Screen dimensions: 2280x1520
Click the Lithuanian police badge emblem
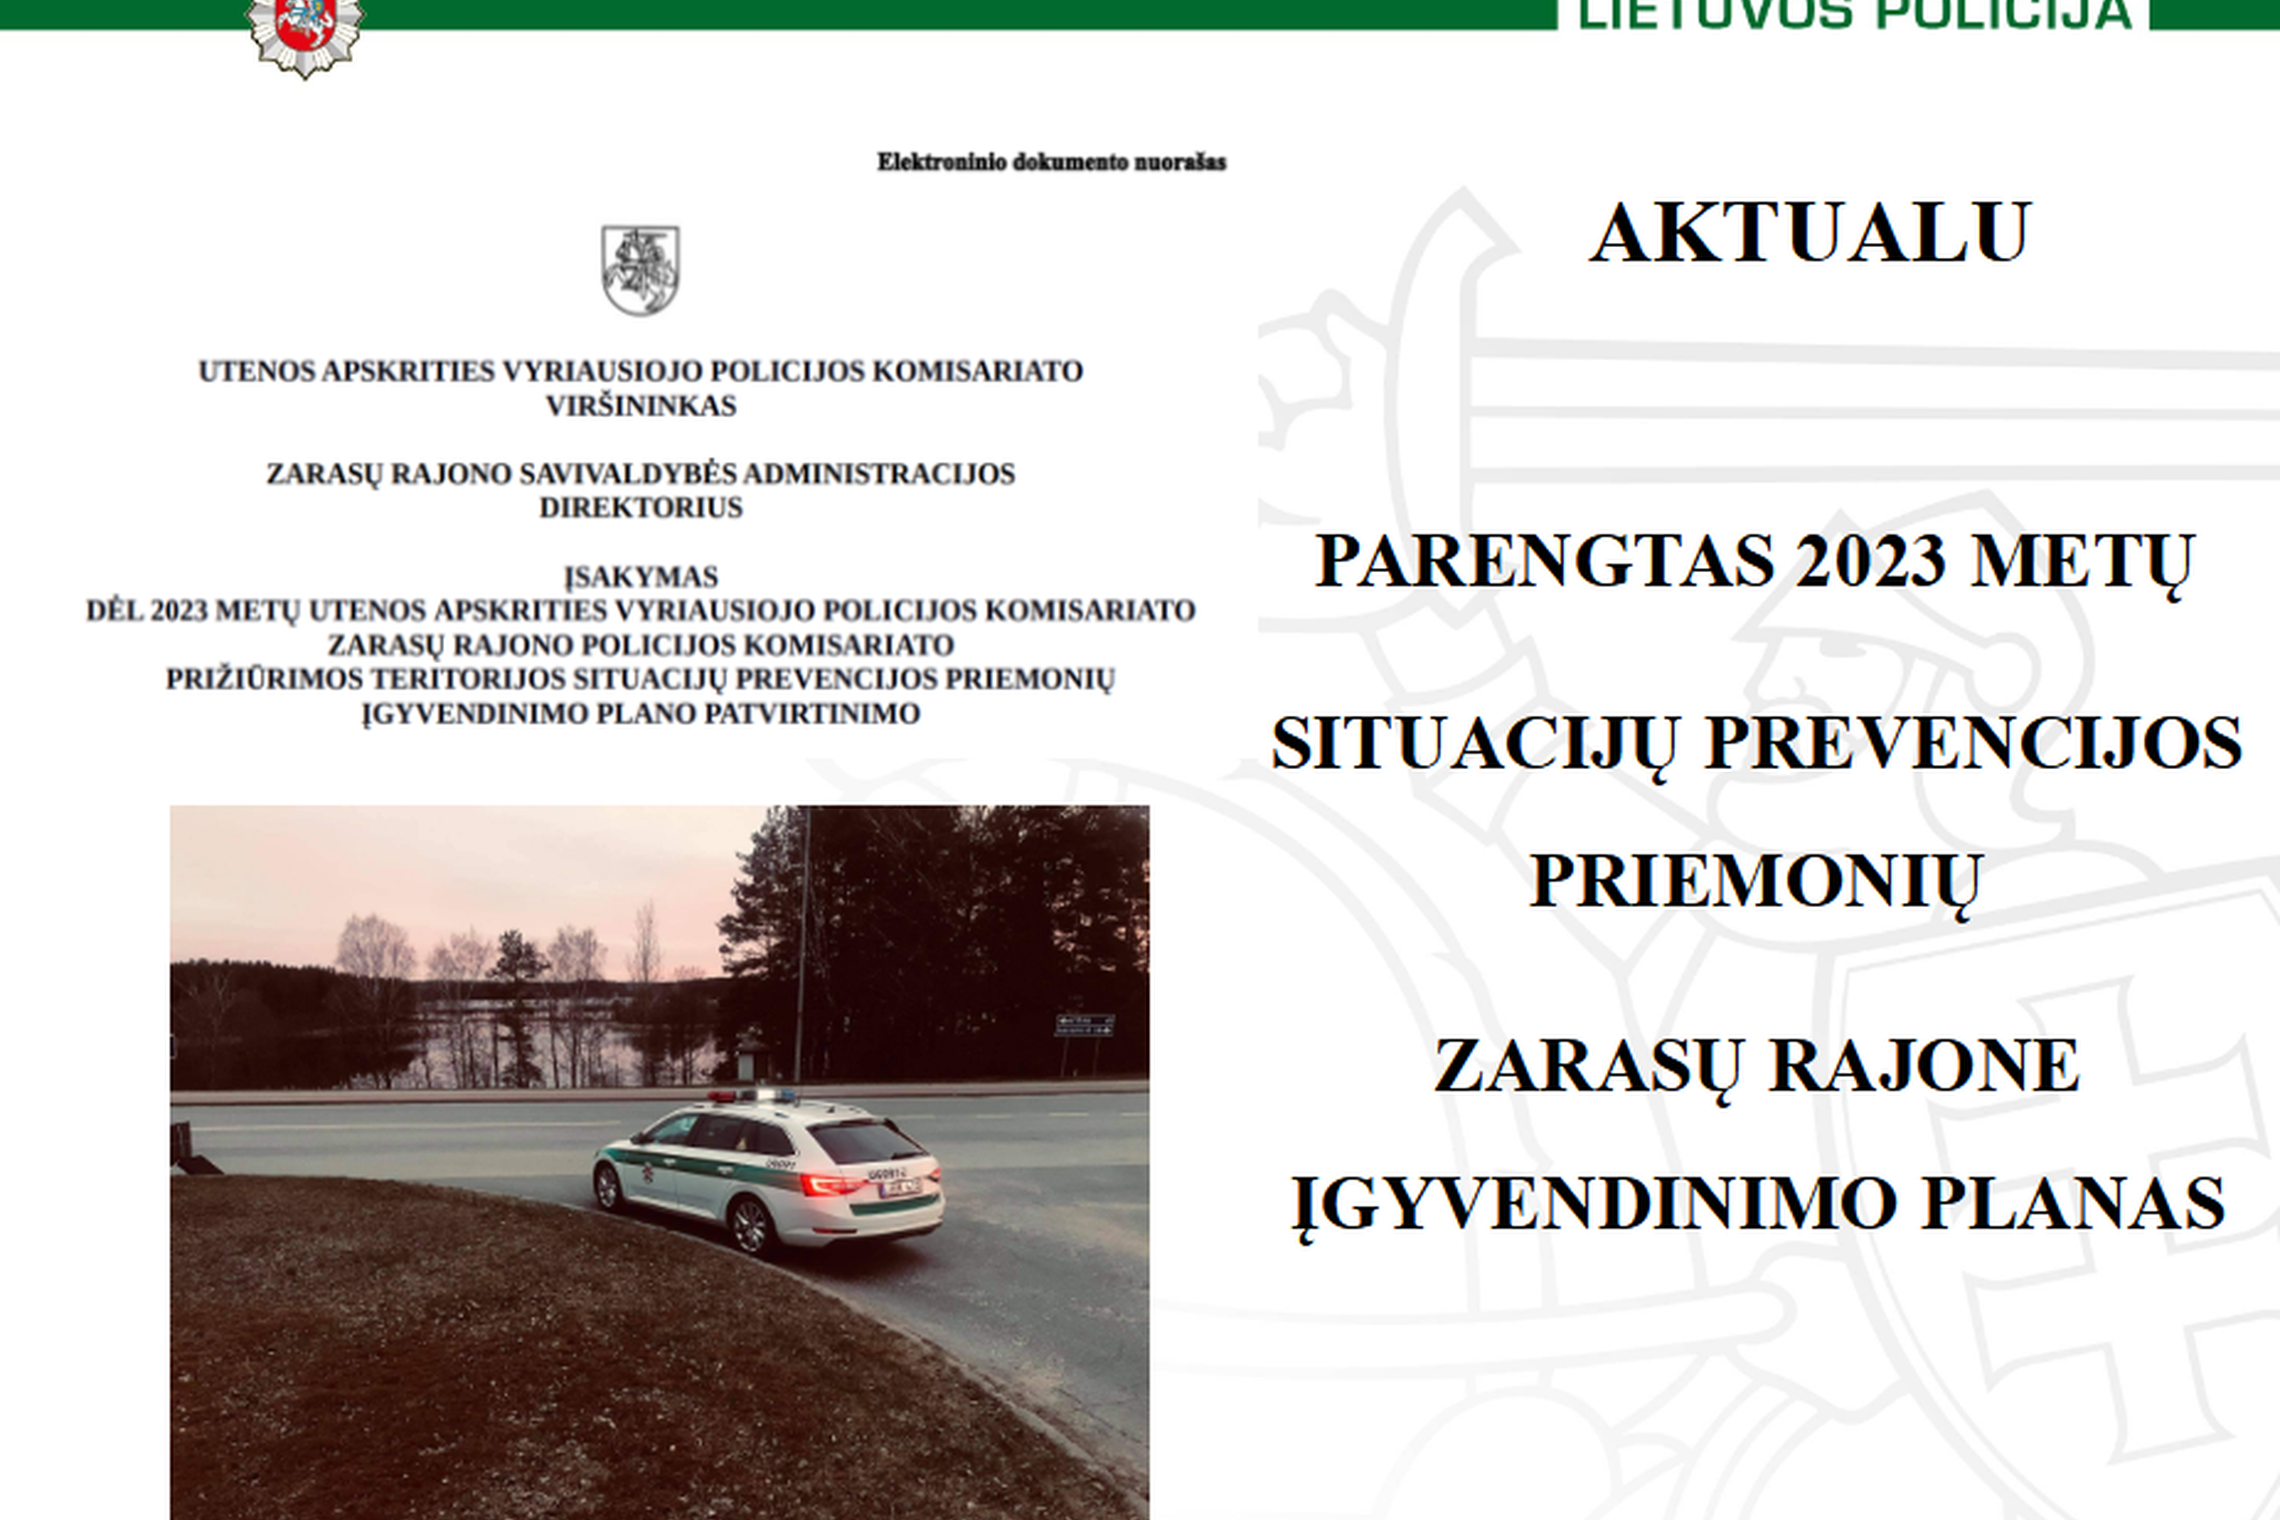point(305,37)
